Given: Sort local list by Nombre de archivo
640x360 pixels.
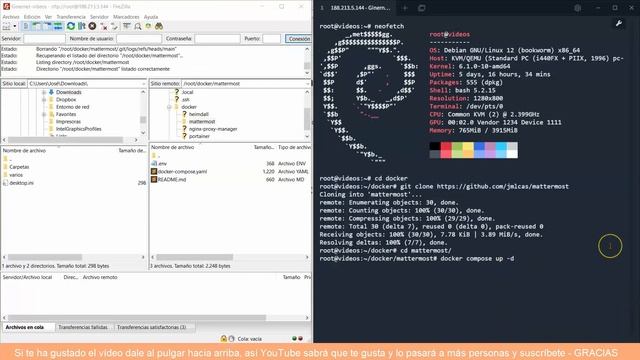Looking at the screenshot, I should (24, 151).
